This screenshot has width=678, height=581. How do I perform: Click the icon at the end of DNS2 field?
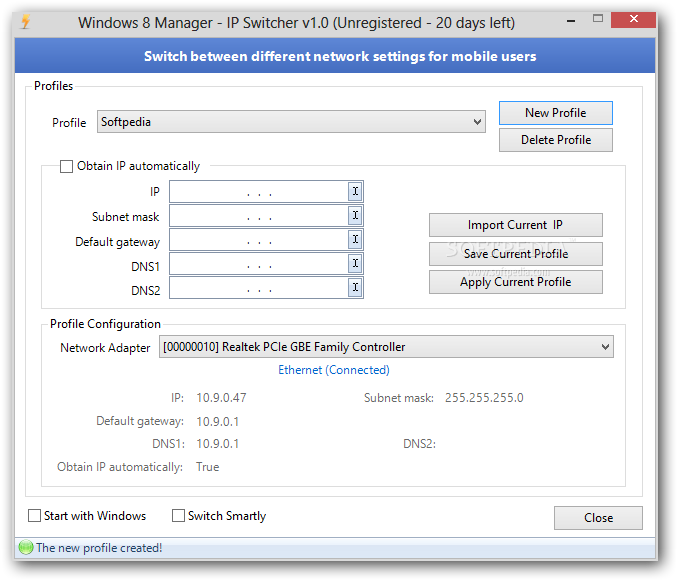(355, 287)
